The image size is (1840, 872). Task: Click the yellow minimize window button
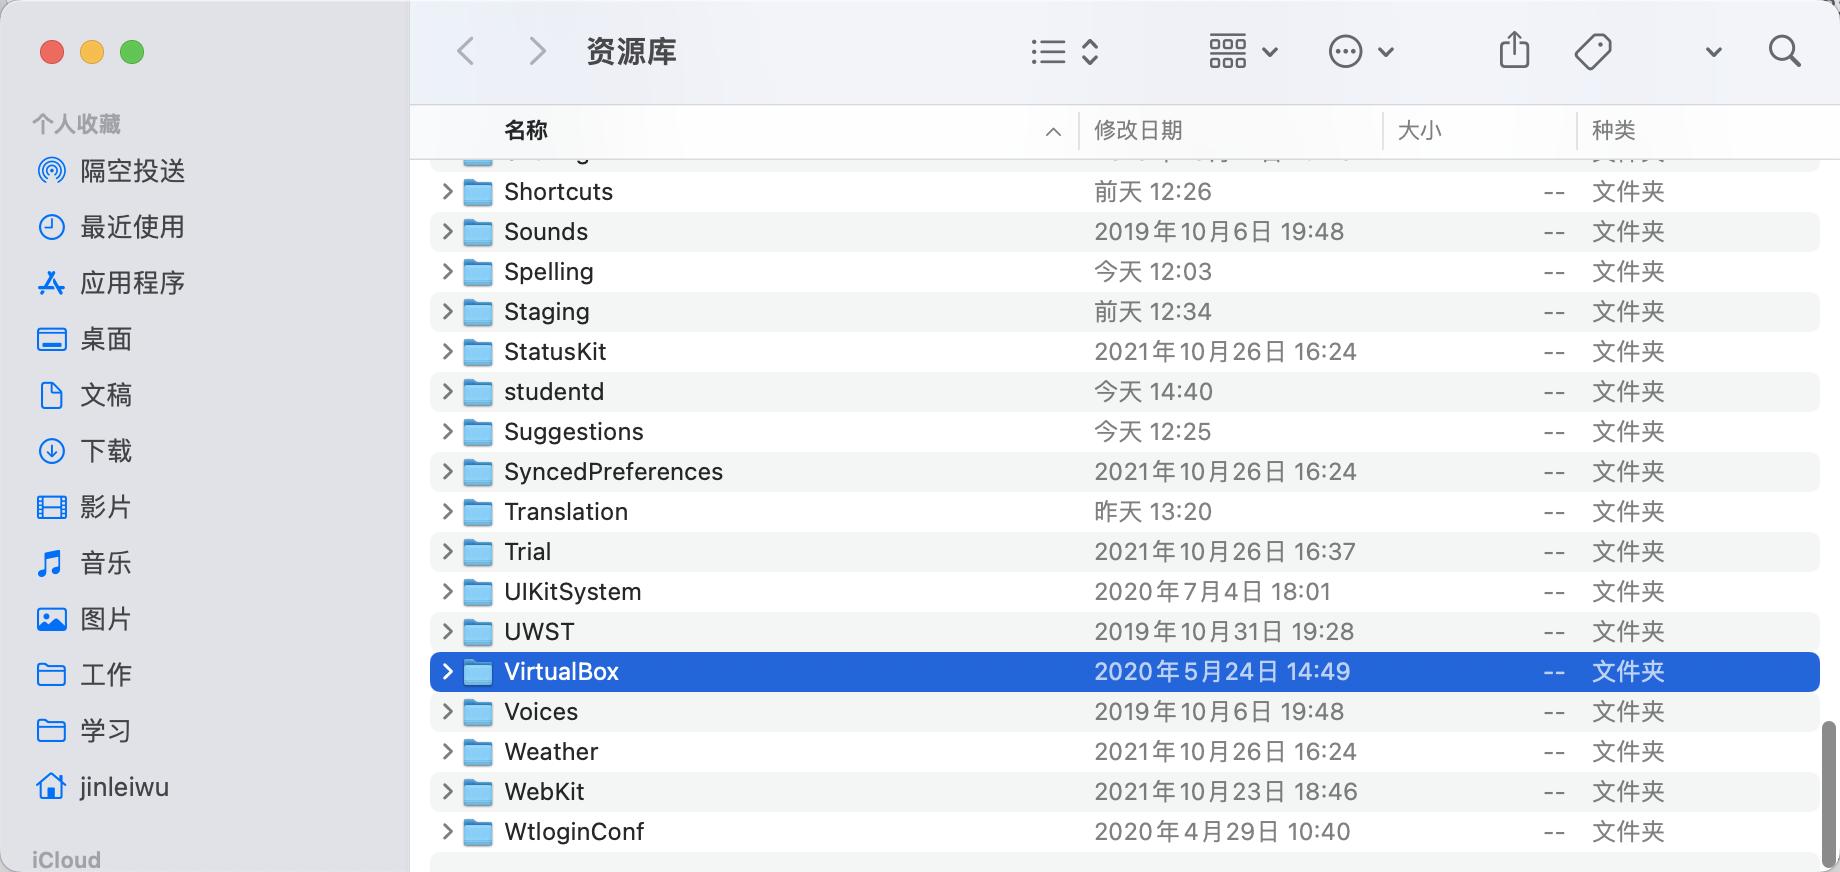click(92, 52)
